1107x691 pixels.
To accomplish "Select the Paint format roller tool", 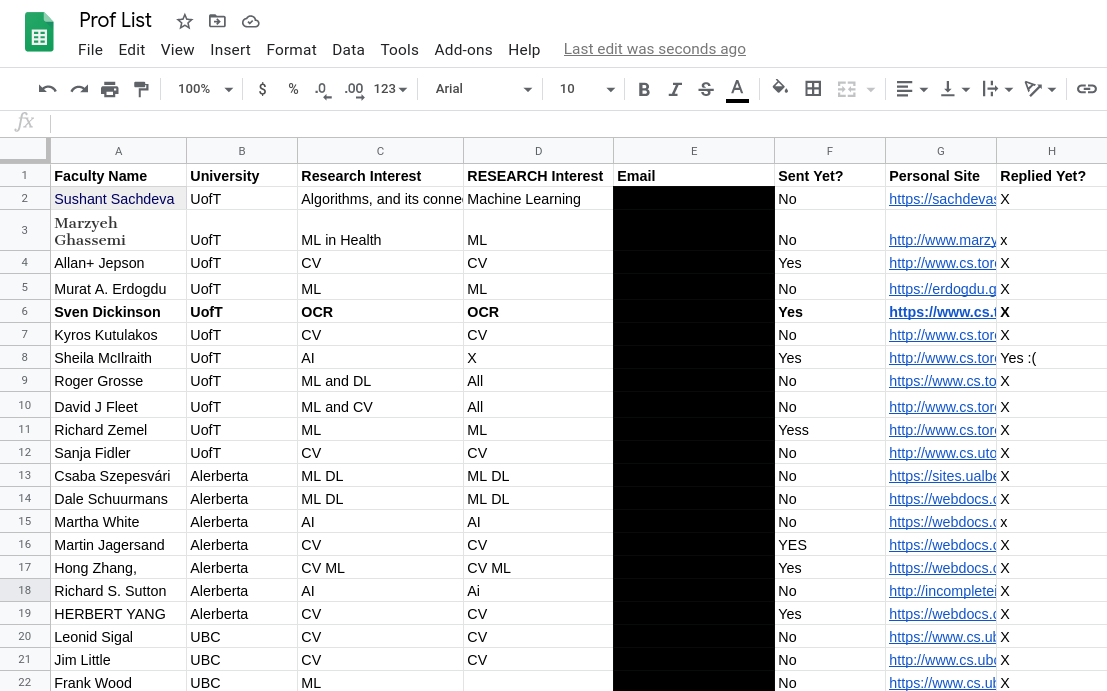I will tap(141, 89).
